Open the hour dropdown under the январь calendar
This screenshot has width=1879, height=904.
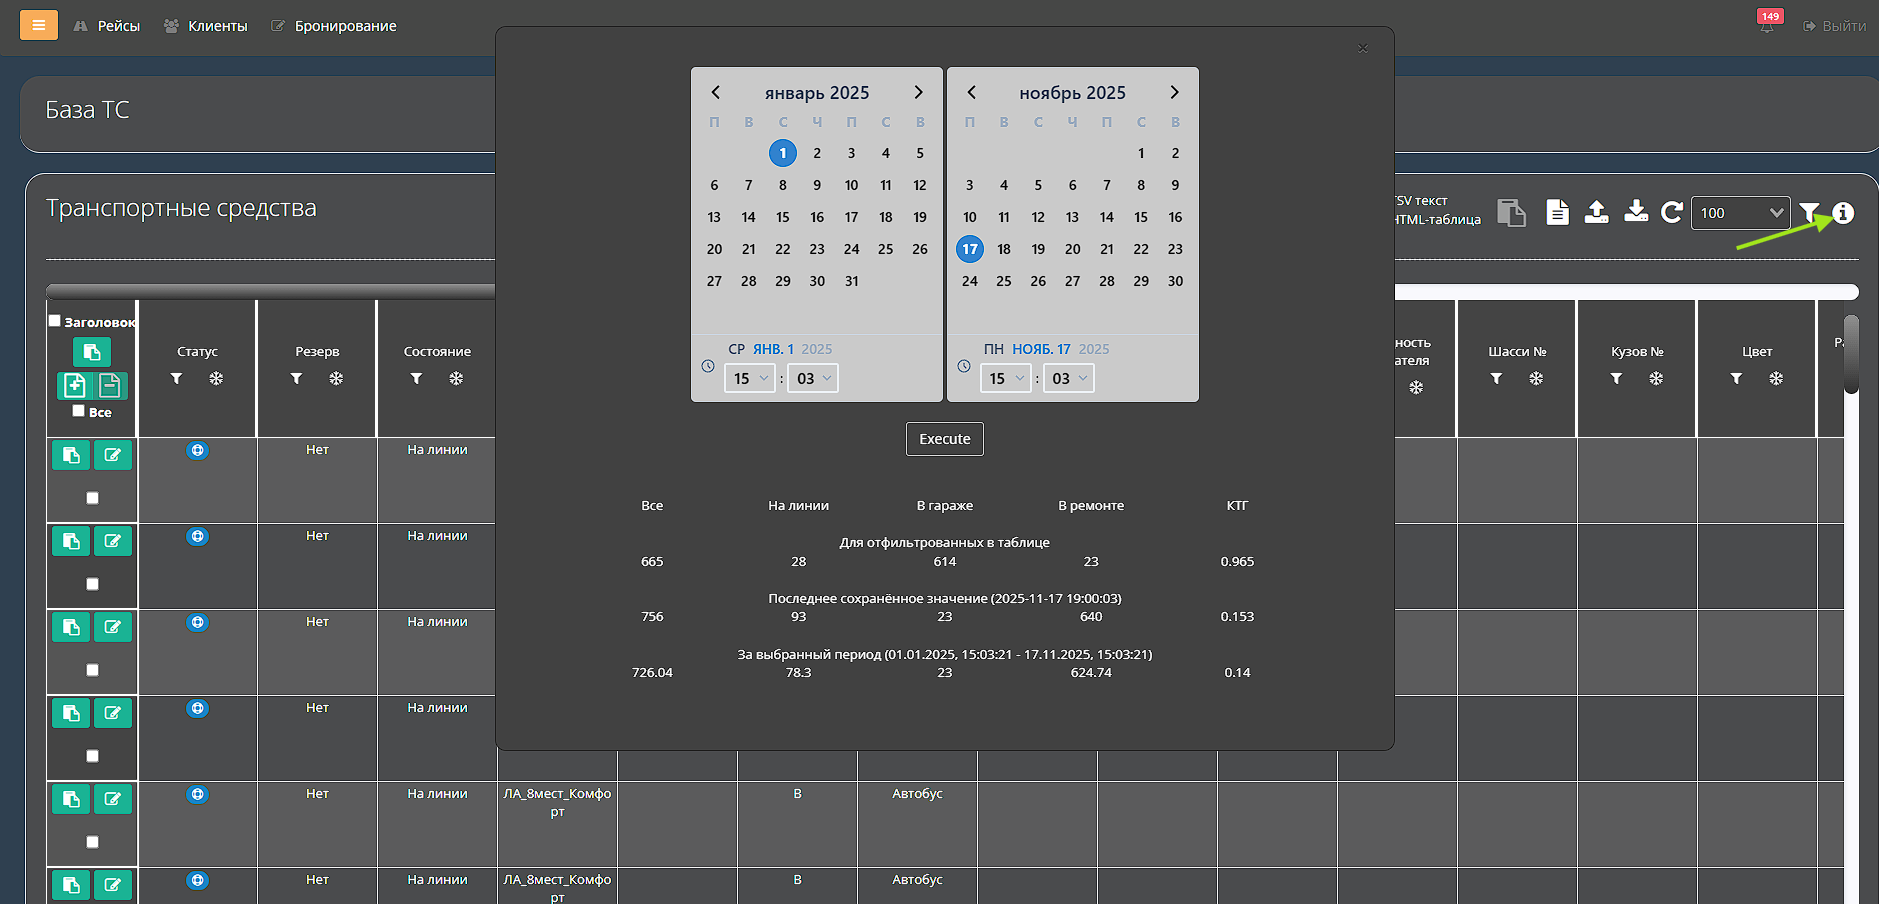click(x=750, y=378)
